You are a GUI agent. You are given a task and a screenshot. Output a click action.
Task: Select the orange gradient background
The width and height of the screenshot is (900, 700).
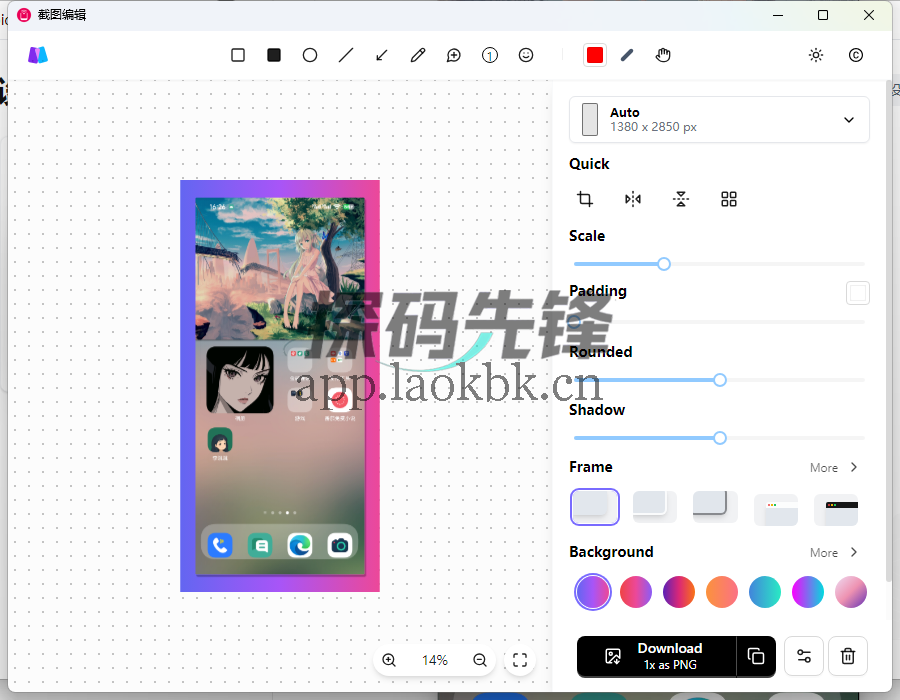(x=722, y=592)
